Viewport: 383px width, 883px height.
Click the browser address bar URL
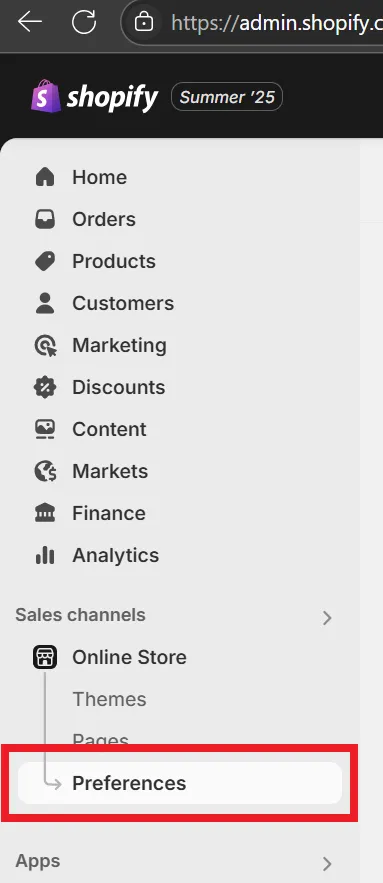pos(277,23)
